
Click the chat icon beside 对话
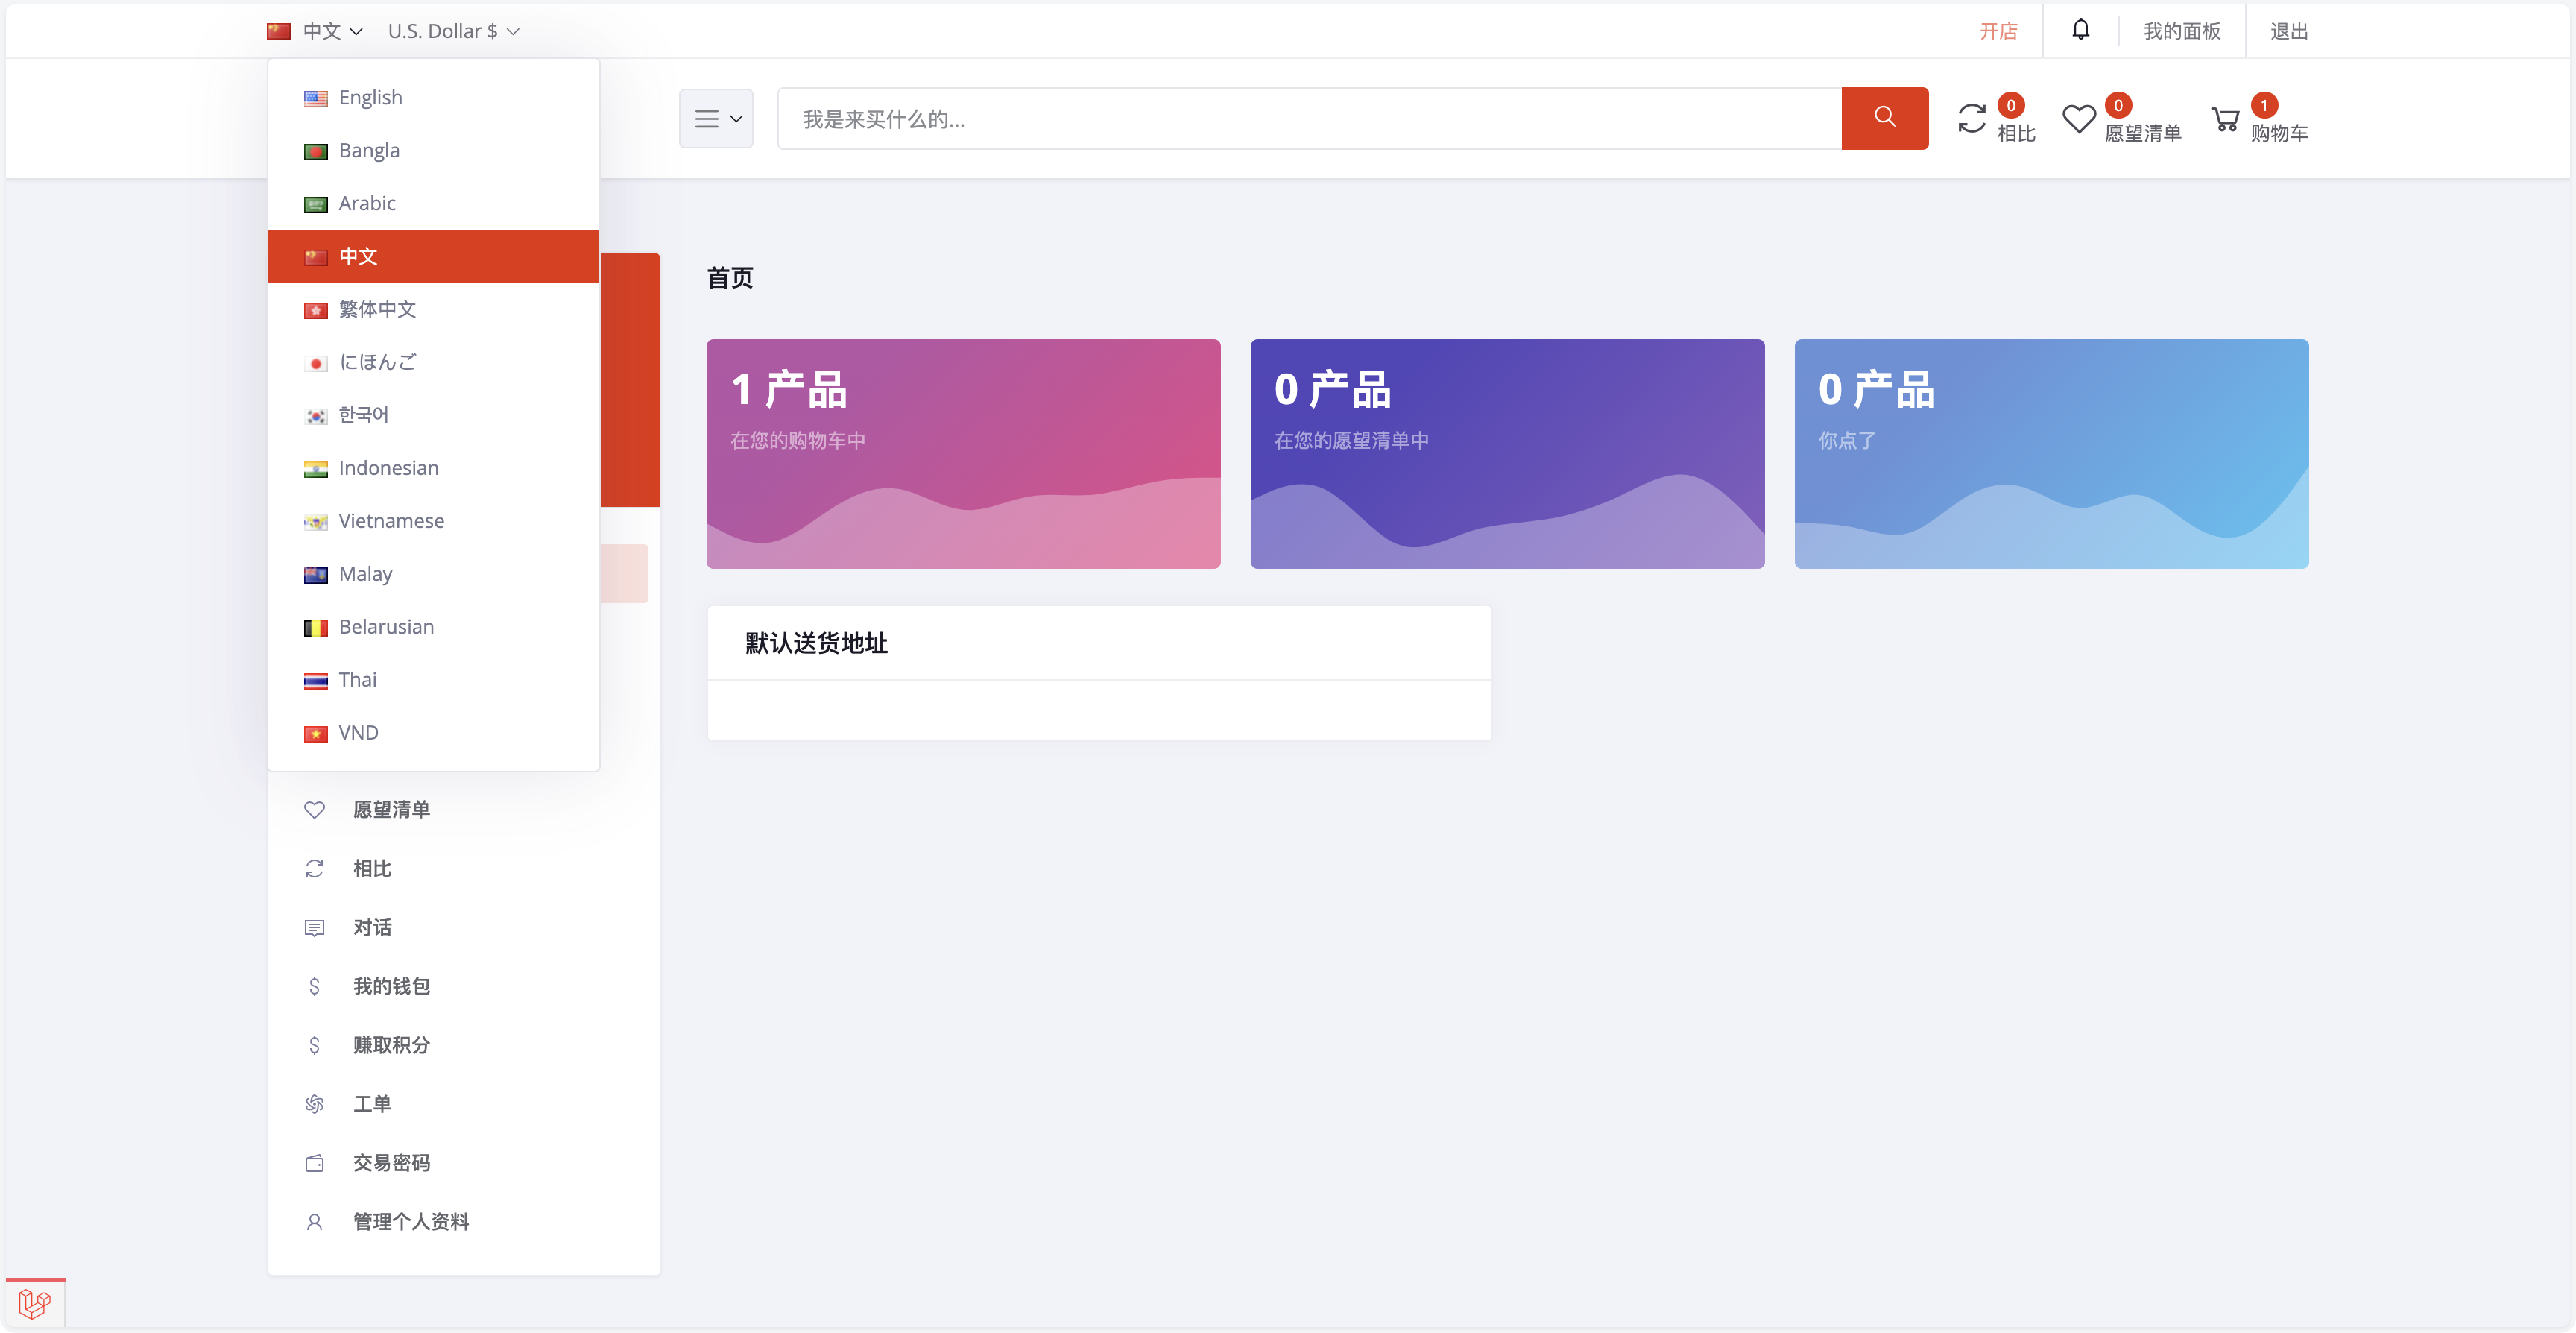(315, 927)
